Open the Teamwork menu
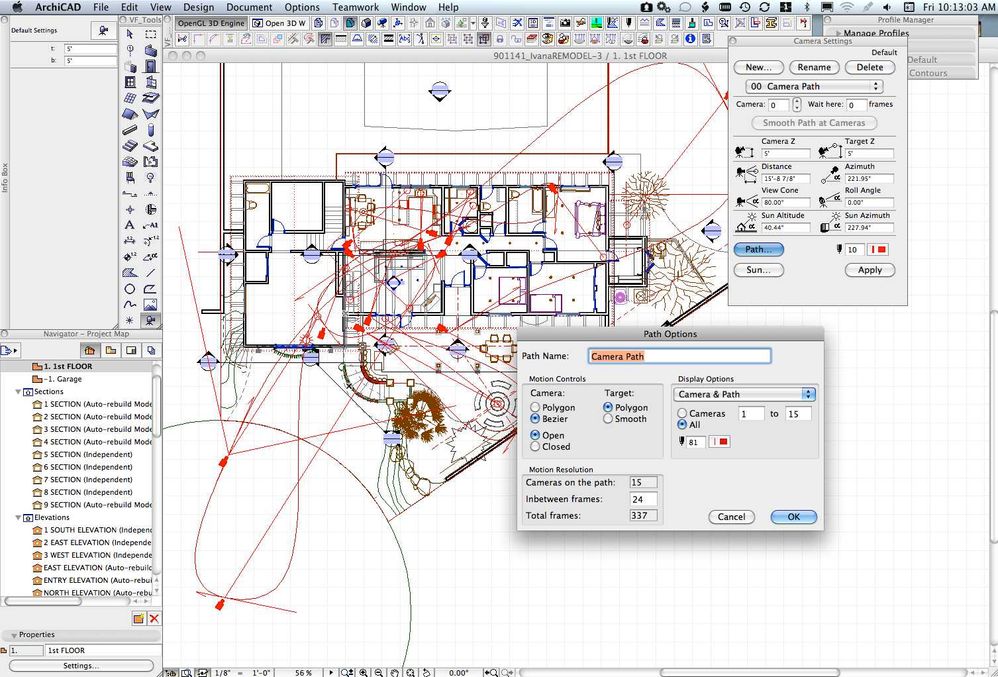Viewport: 998px width, 677px height. tap(355, 7)
